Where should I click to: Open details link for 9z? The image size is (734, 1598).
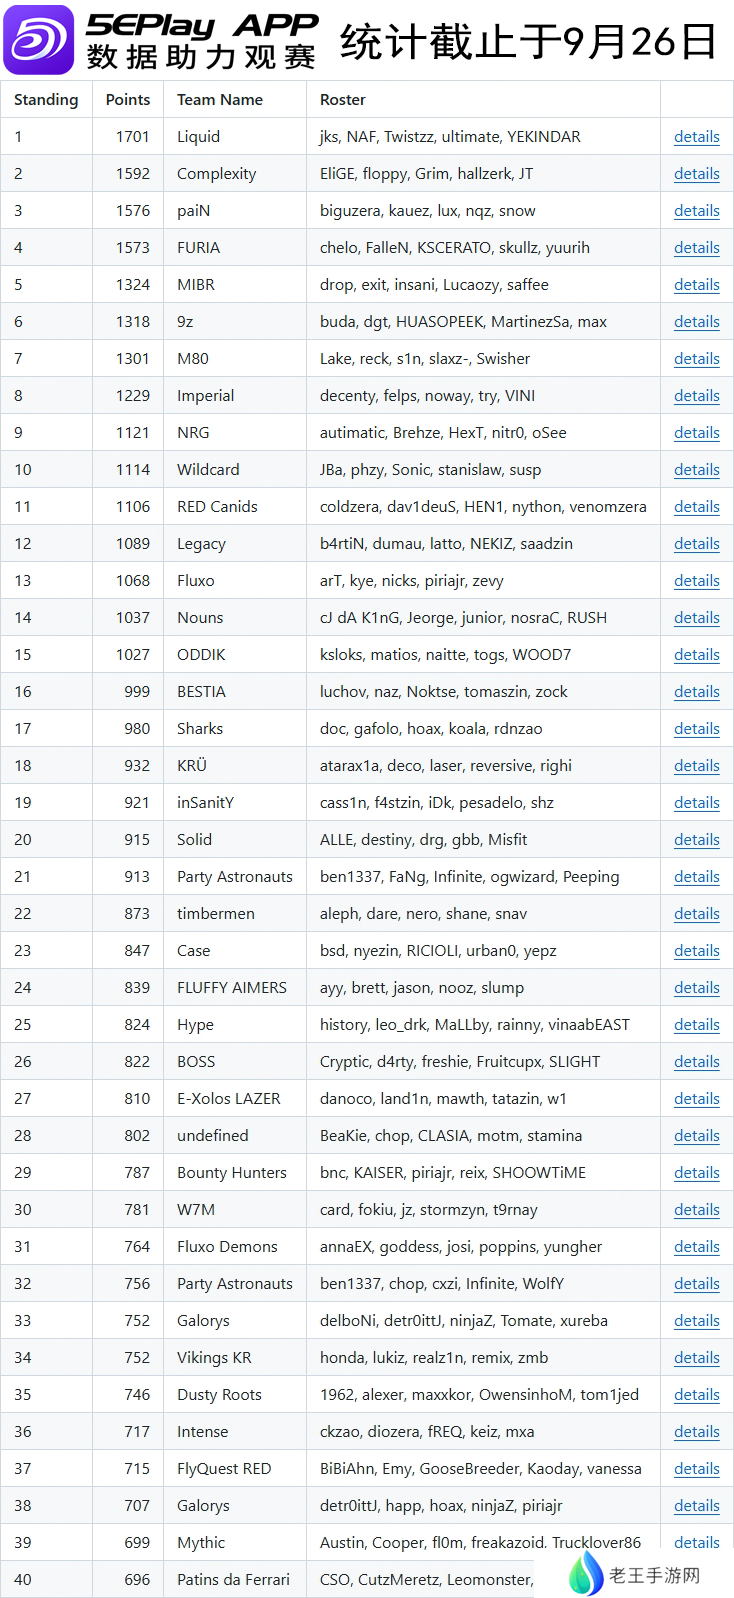[x=697, y=322]
